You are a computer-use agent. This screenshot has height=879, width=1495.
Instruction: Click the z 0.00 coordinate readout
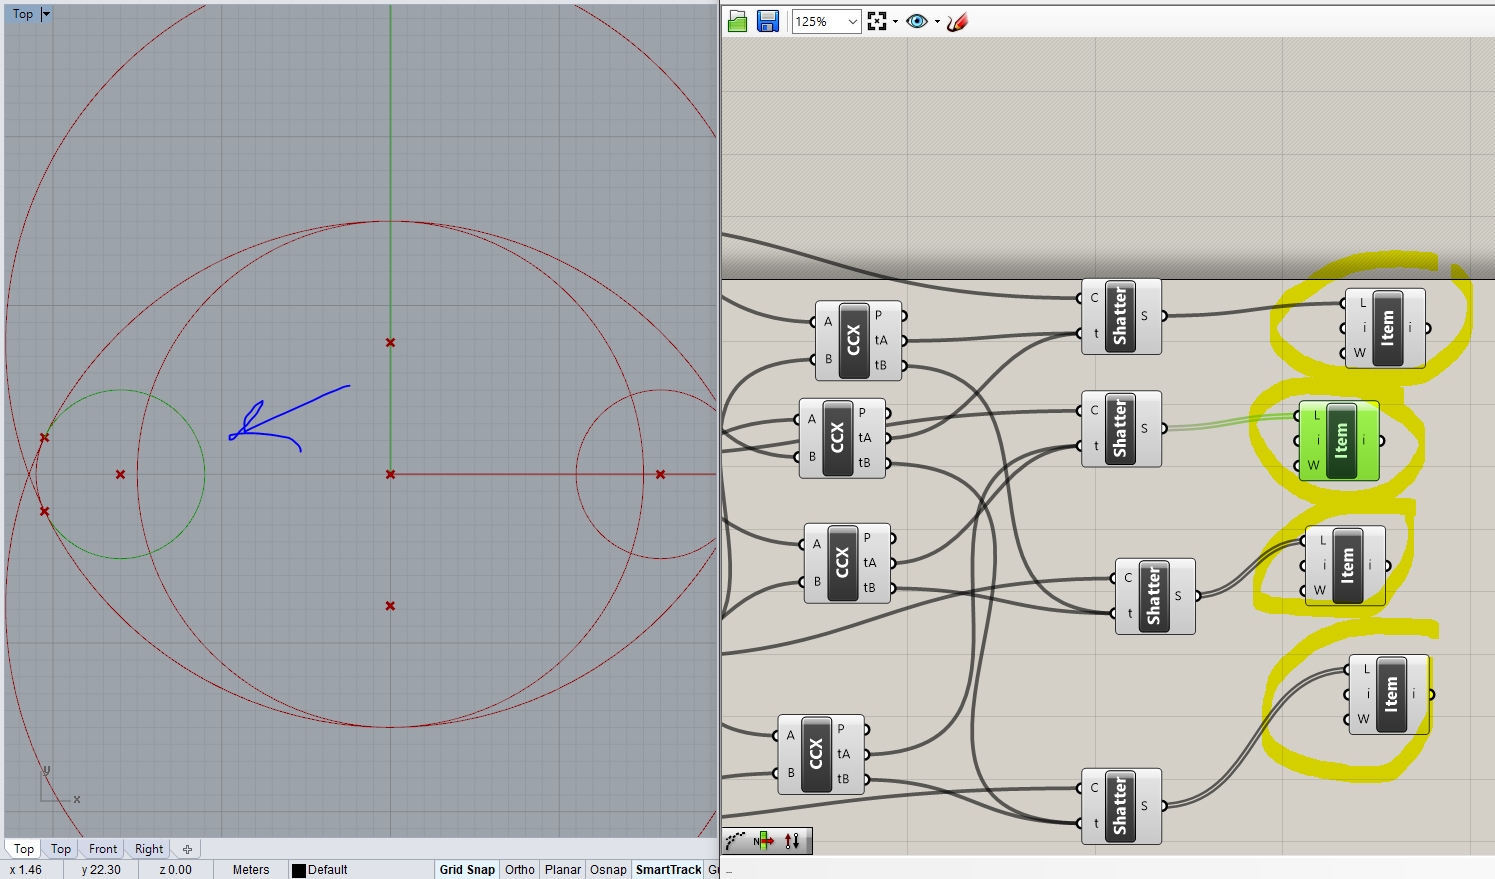[176, 870]
